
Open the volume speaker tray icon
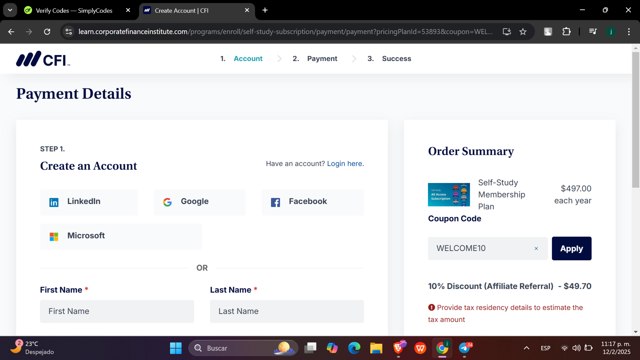(x=576, y=348)
